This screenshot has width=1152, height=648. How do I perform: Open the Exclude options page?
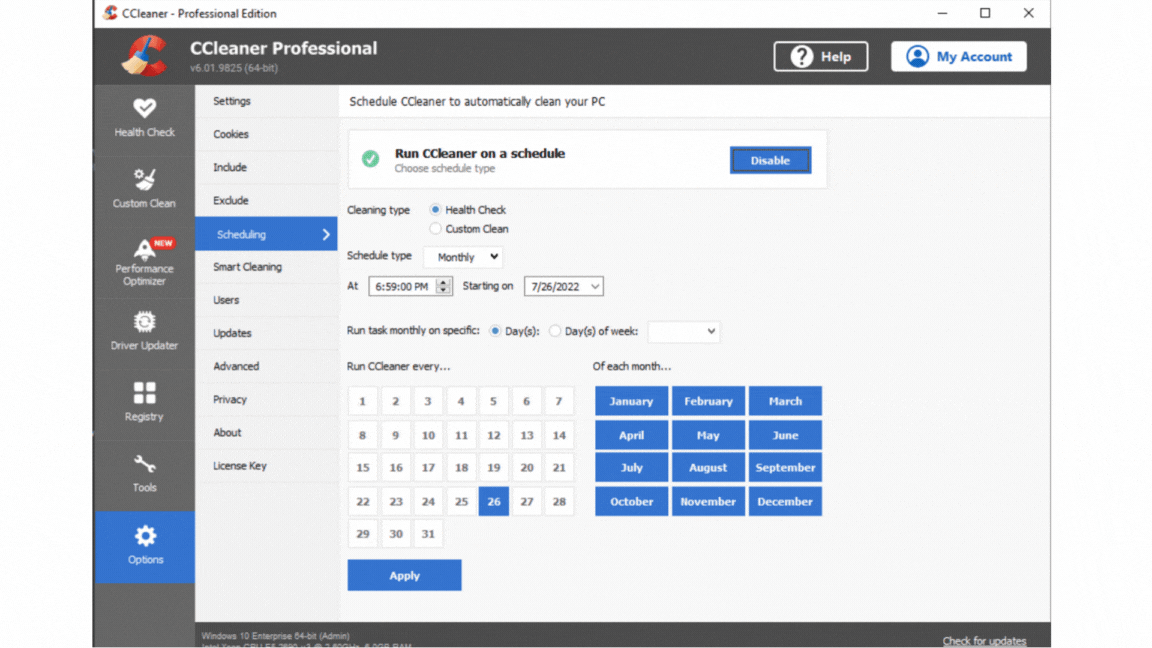tap(266, 201)
